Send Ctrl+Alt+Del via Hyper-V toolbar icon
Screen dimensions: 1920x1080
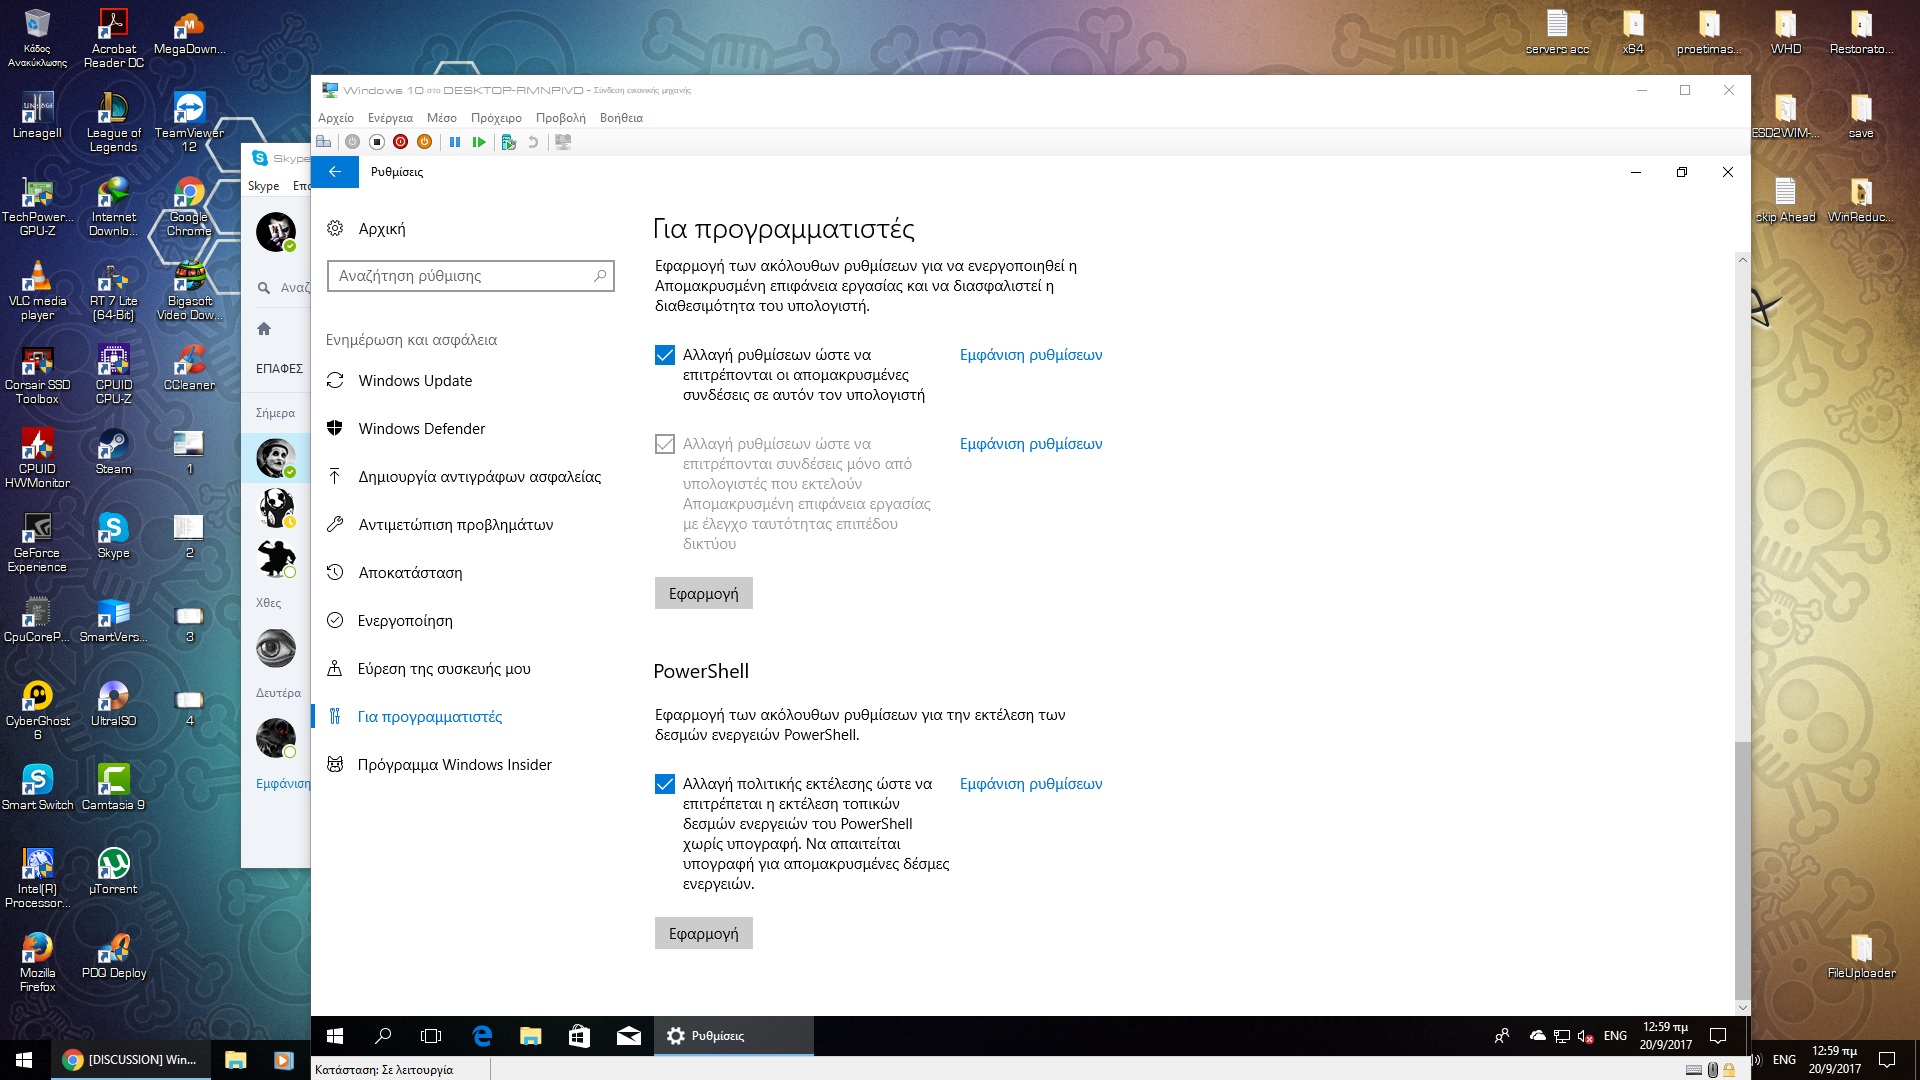coord(323,142)
